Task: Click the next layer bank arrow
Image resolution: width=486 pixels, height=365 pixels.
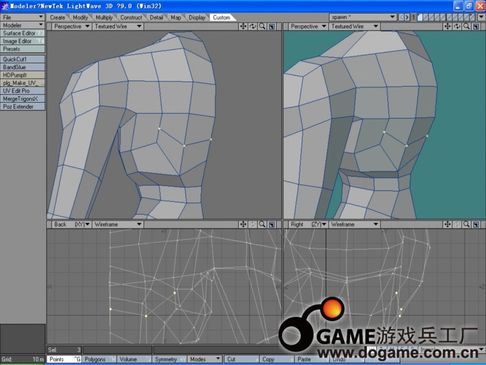Action: coord(407,17)
